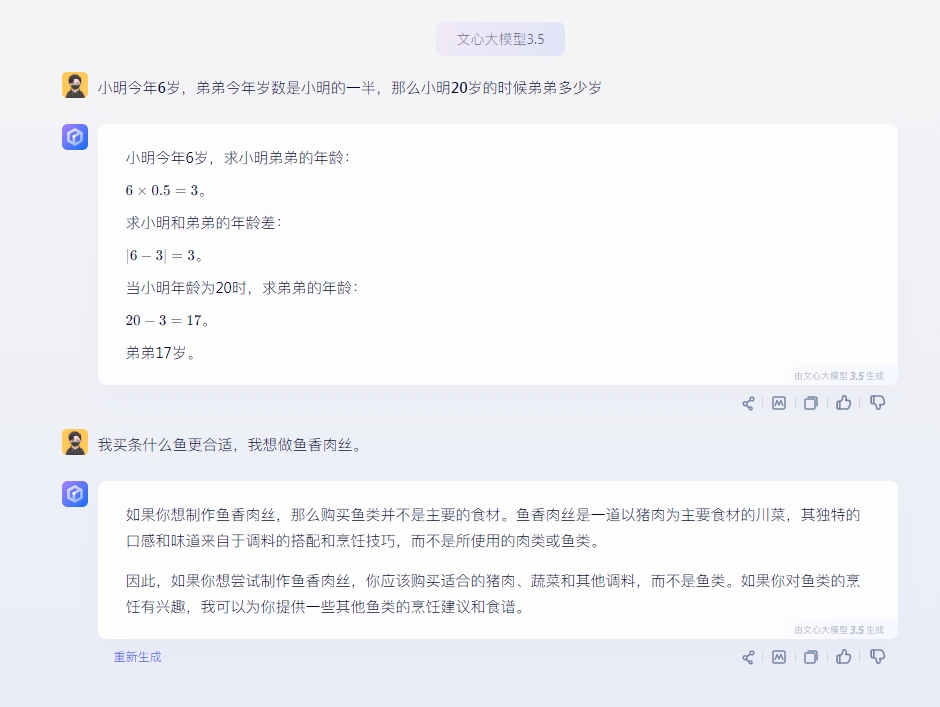
Task: Dislike the 弟弟17岁 age answer
Action: coord(877,402)
